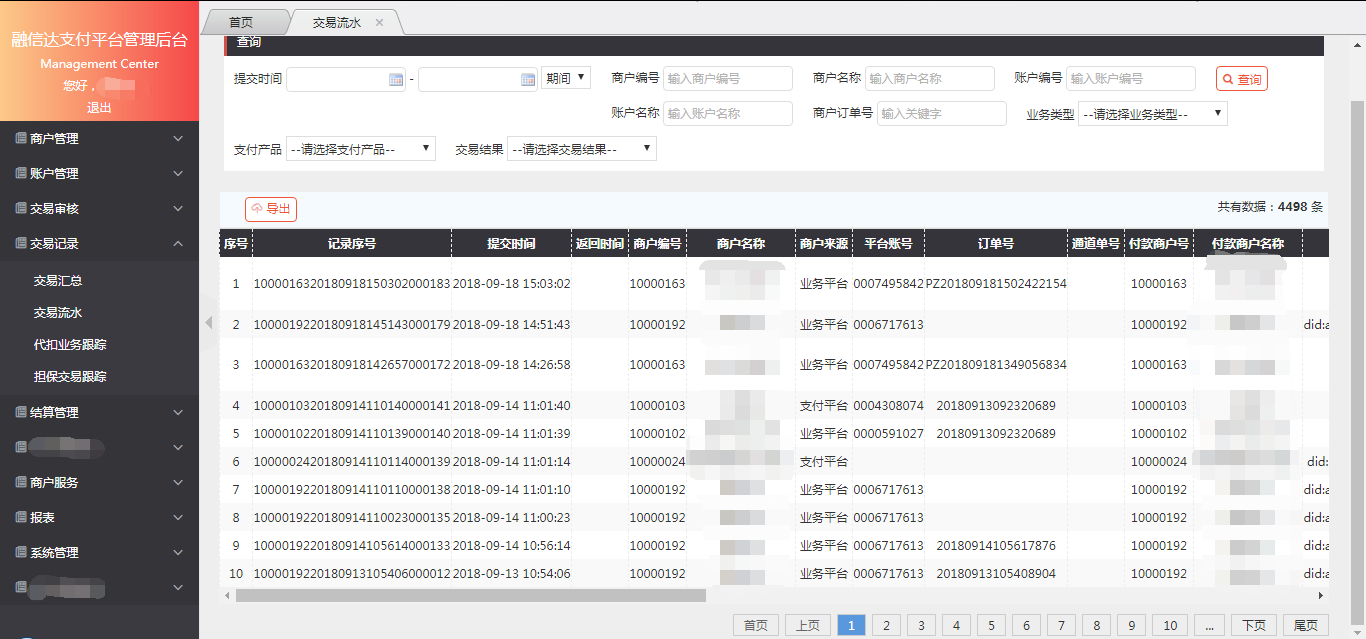
Task: Open calendar picker for end submit time
Action: [x=528, y=79]
